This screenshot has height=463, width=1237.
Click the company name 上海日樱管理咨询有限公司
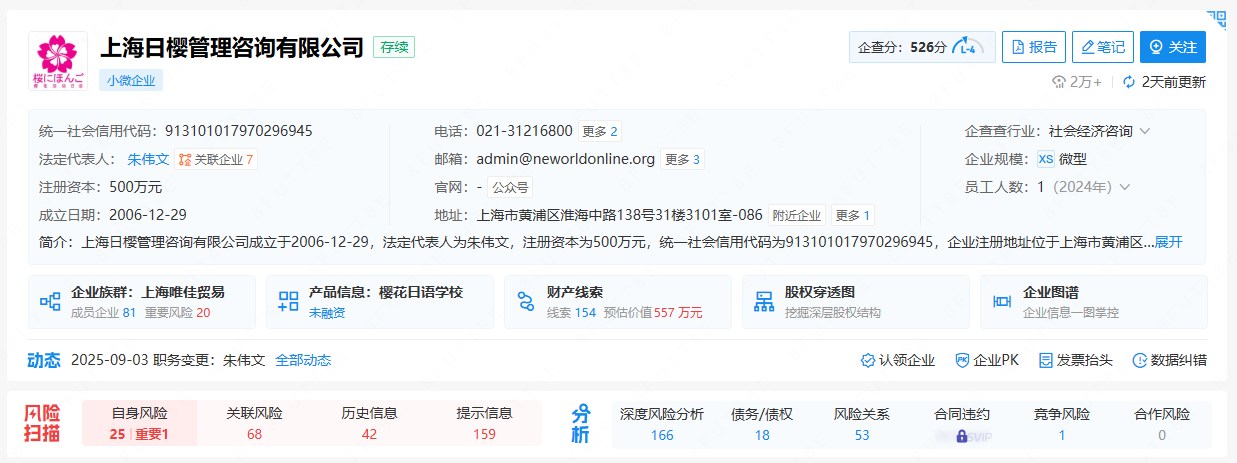point(231,47)
